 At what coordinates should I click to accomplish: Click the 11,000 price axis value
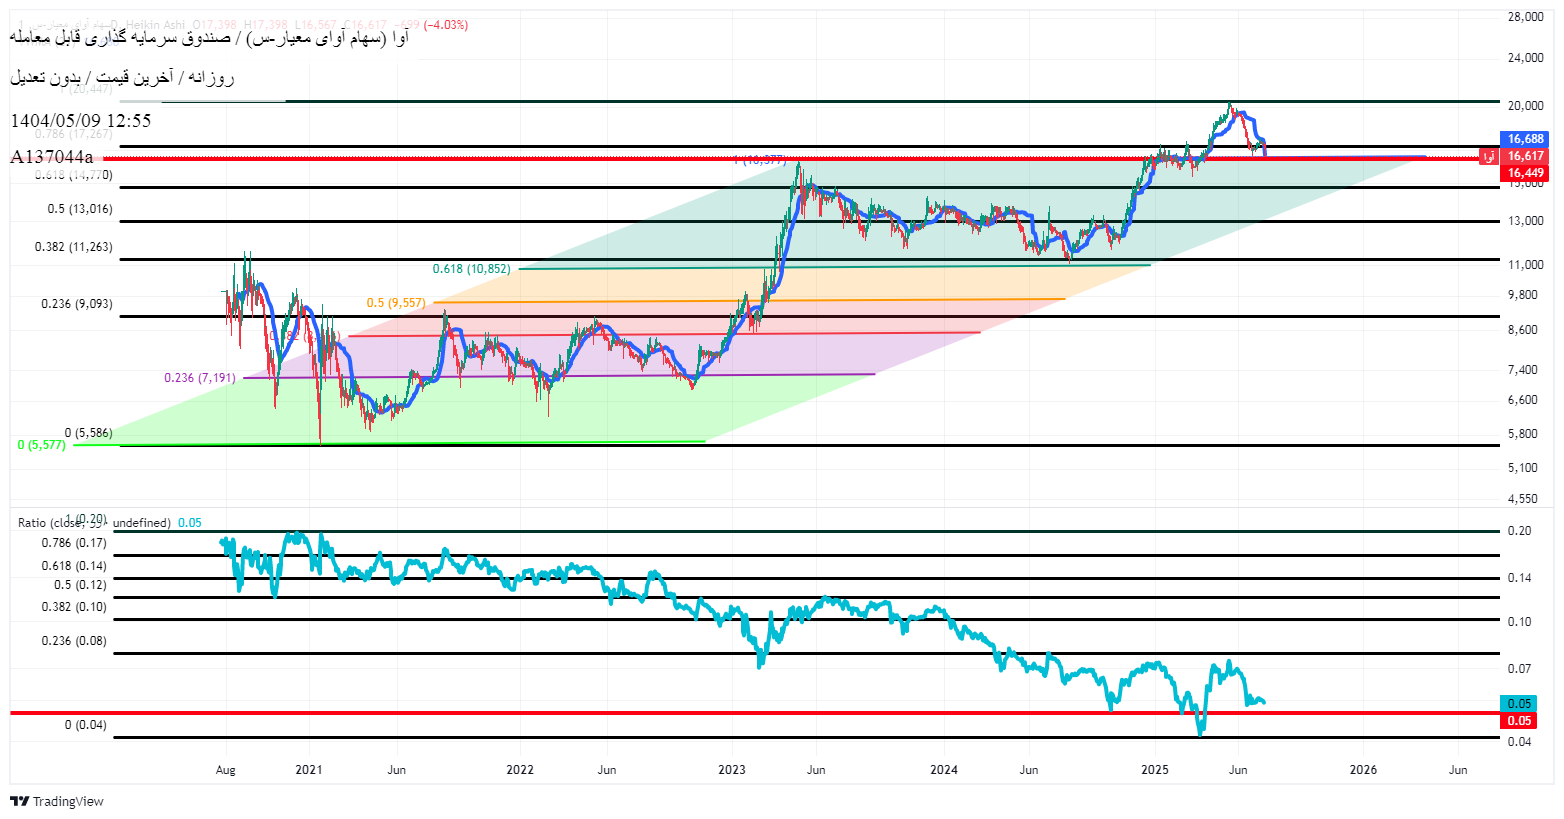[x=1526, y=265]
